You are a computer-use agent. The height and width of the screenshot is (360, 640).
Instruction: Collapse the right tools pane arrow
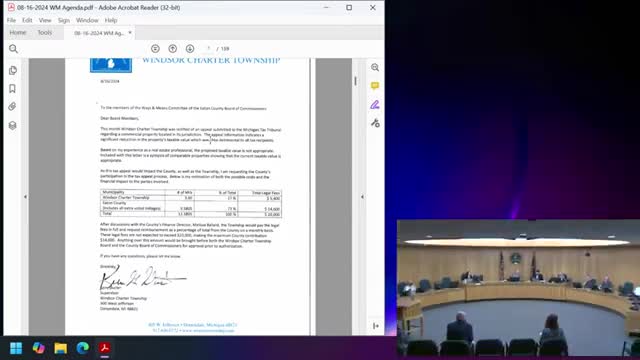point(362,197)
